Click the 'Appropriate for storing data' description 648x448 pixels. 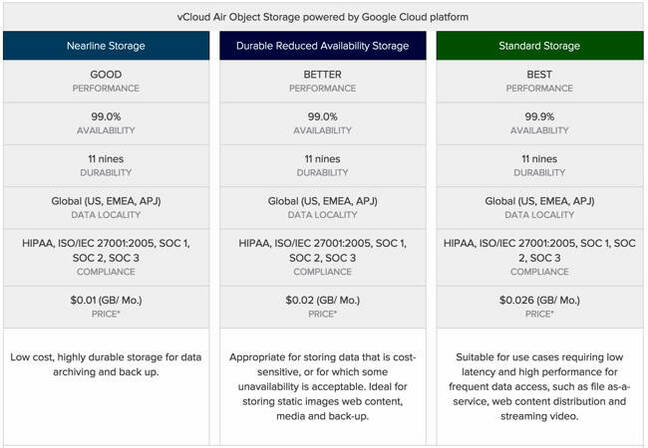[323, 386]
